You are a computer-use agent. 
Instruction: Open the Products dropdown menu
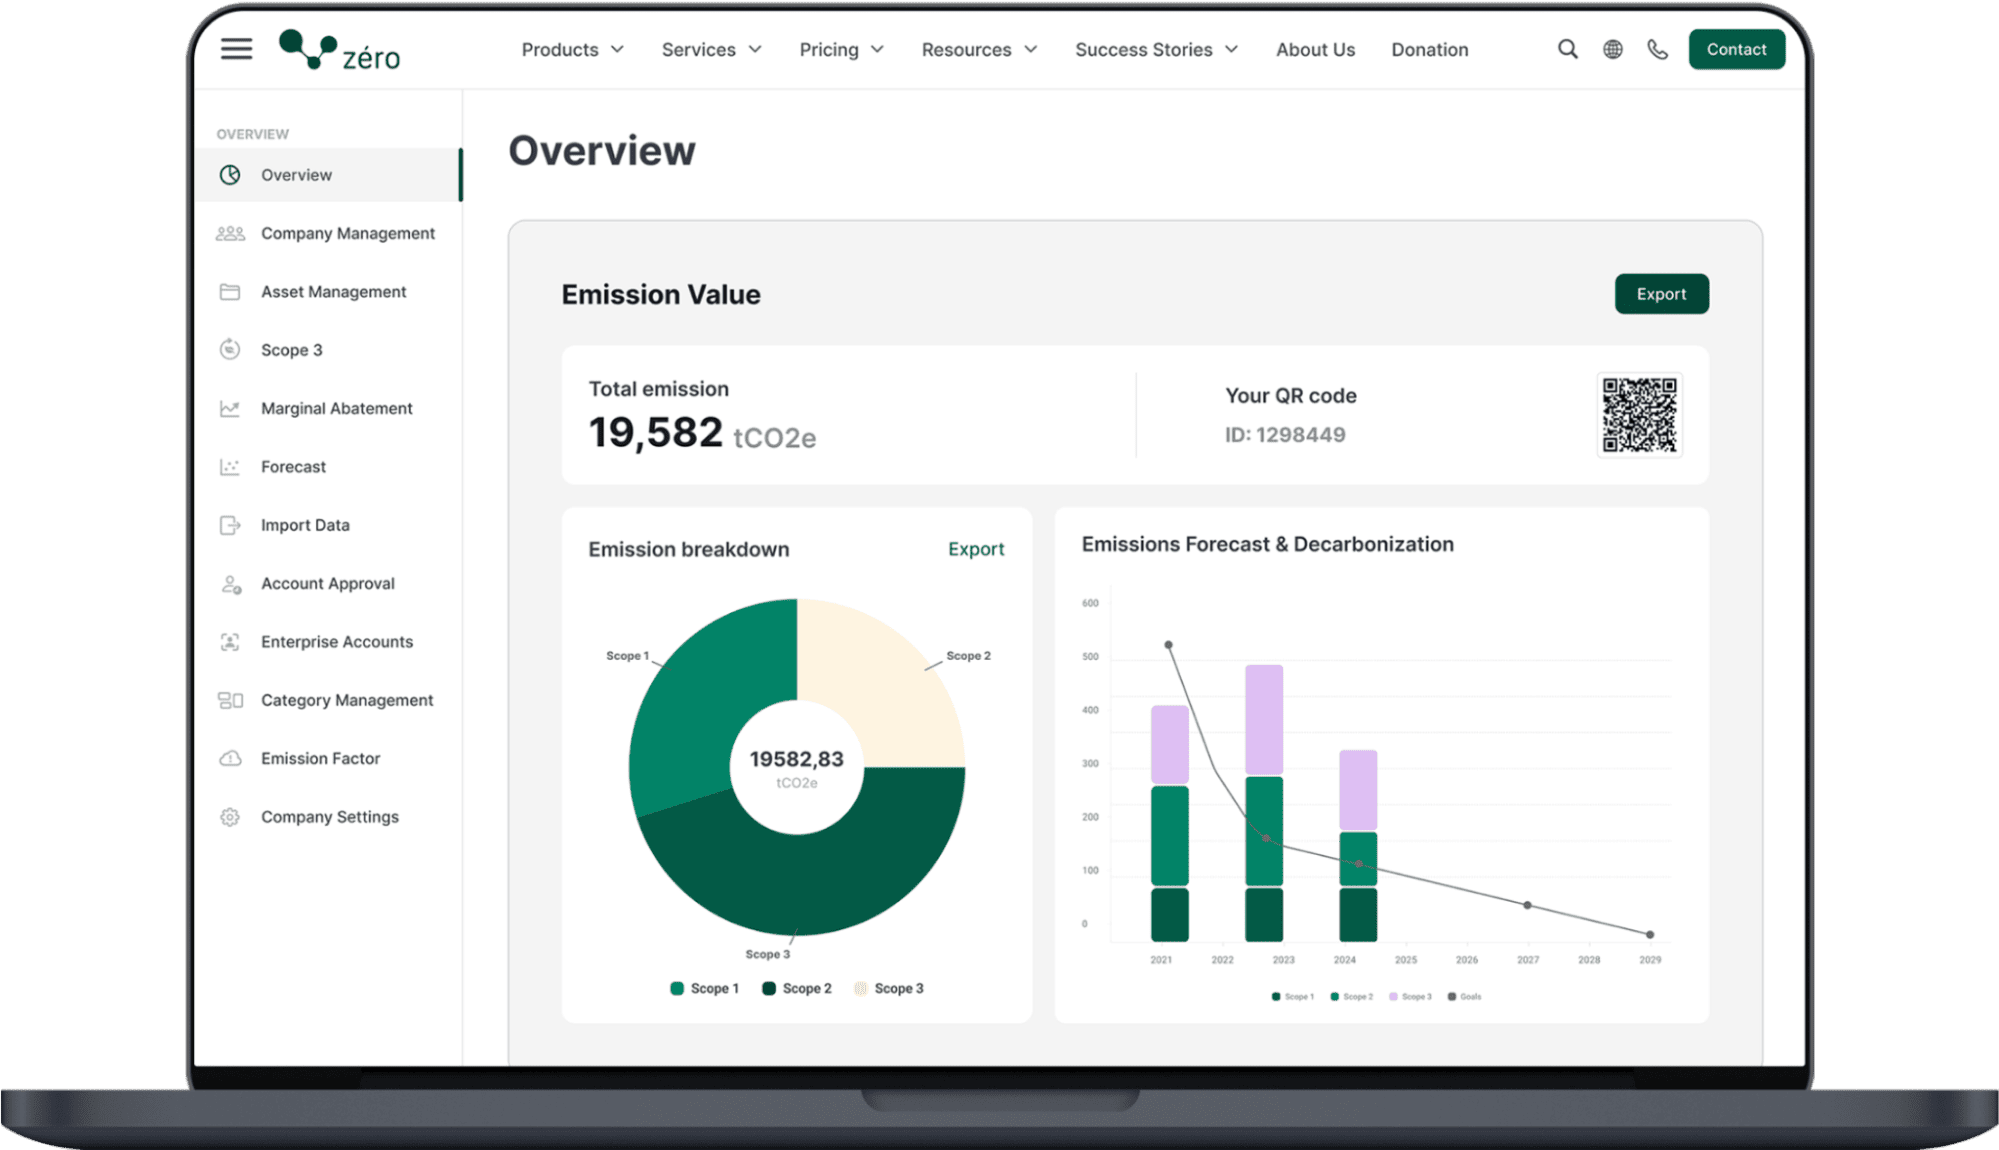[x=568, y=49]
